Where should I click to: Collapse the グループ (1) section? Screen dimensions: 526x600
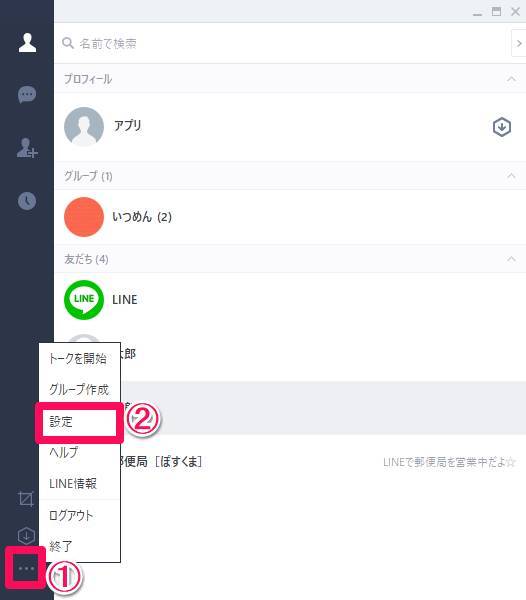[x=511, y=176]
